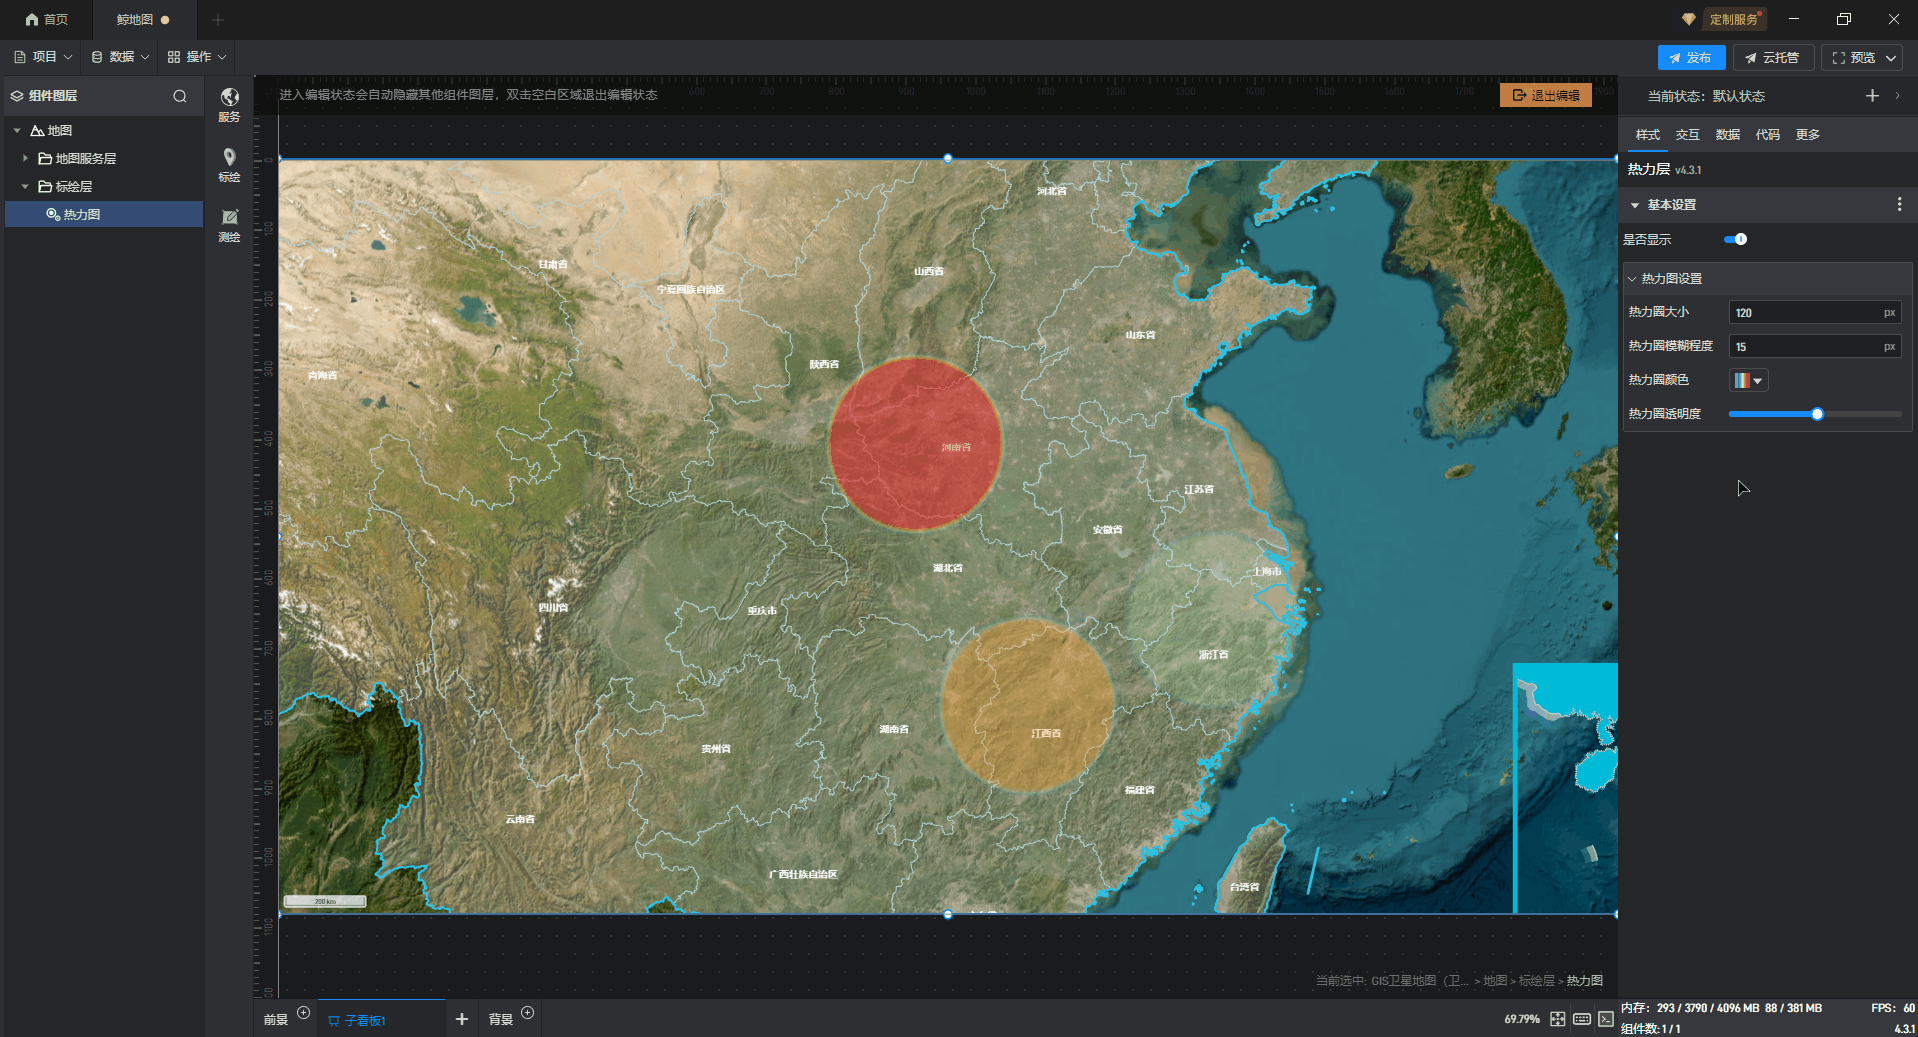Viewport: 1918px width, 1037px height.
Task: Switch to the 代码 tab
Action: coord(1767,134)
